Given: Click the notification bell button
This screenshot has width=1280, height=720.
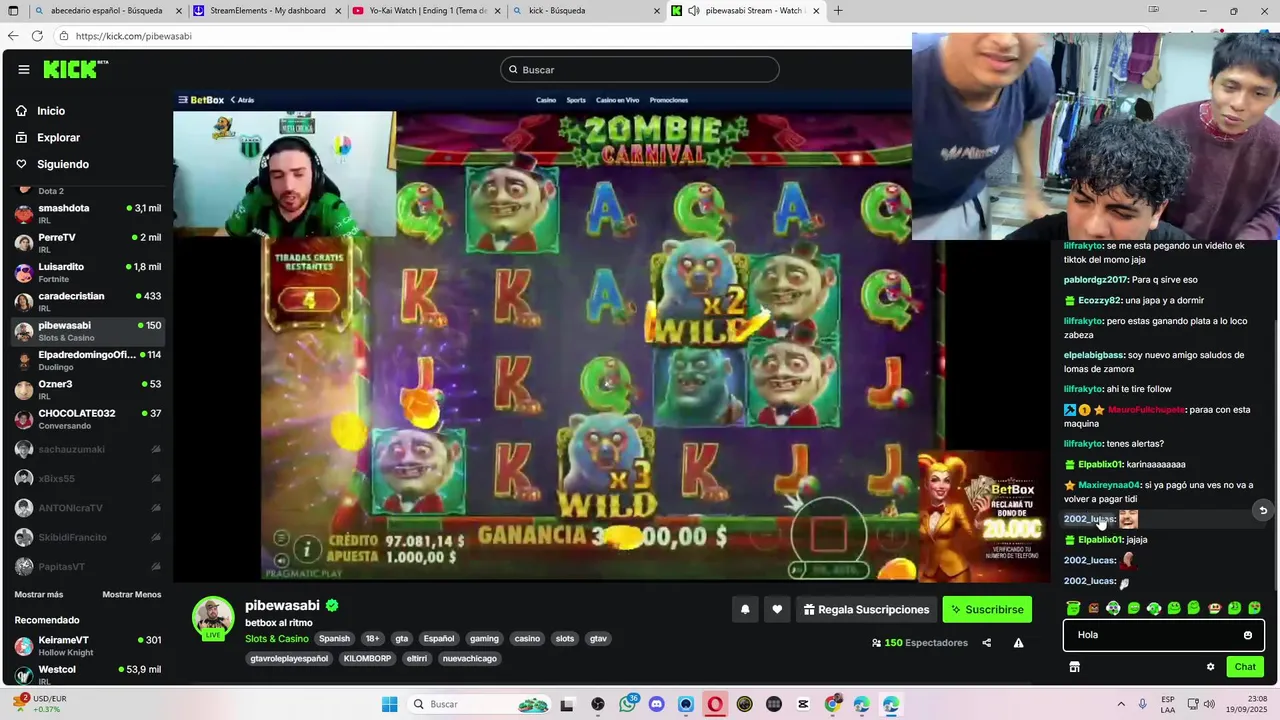Looking at the screenshot, I should pos(745,609).
